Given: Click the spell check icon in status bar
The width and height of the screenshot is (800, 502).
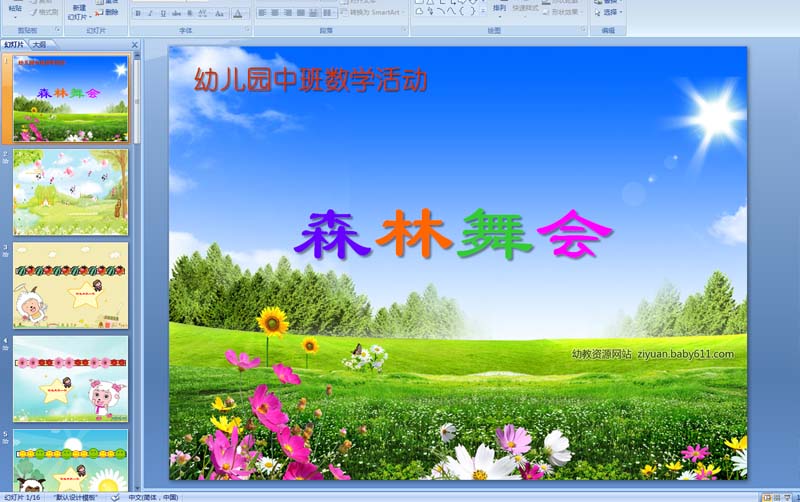Looking at the screenshot, I should [115, 497].
